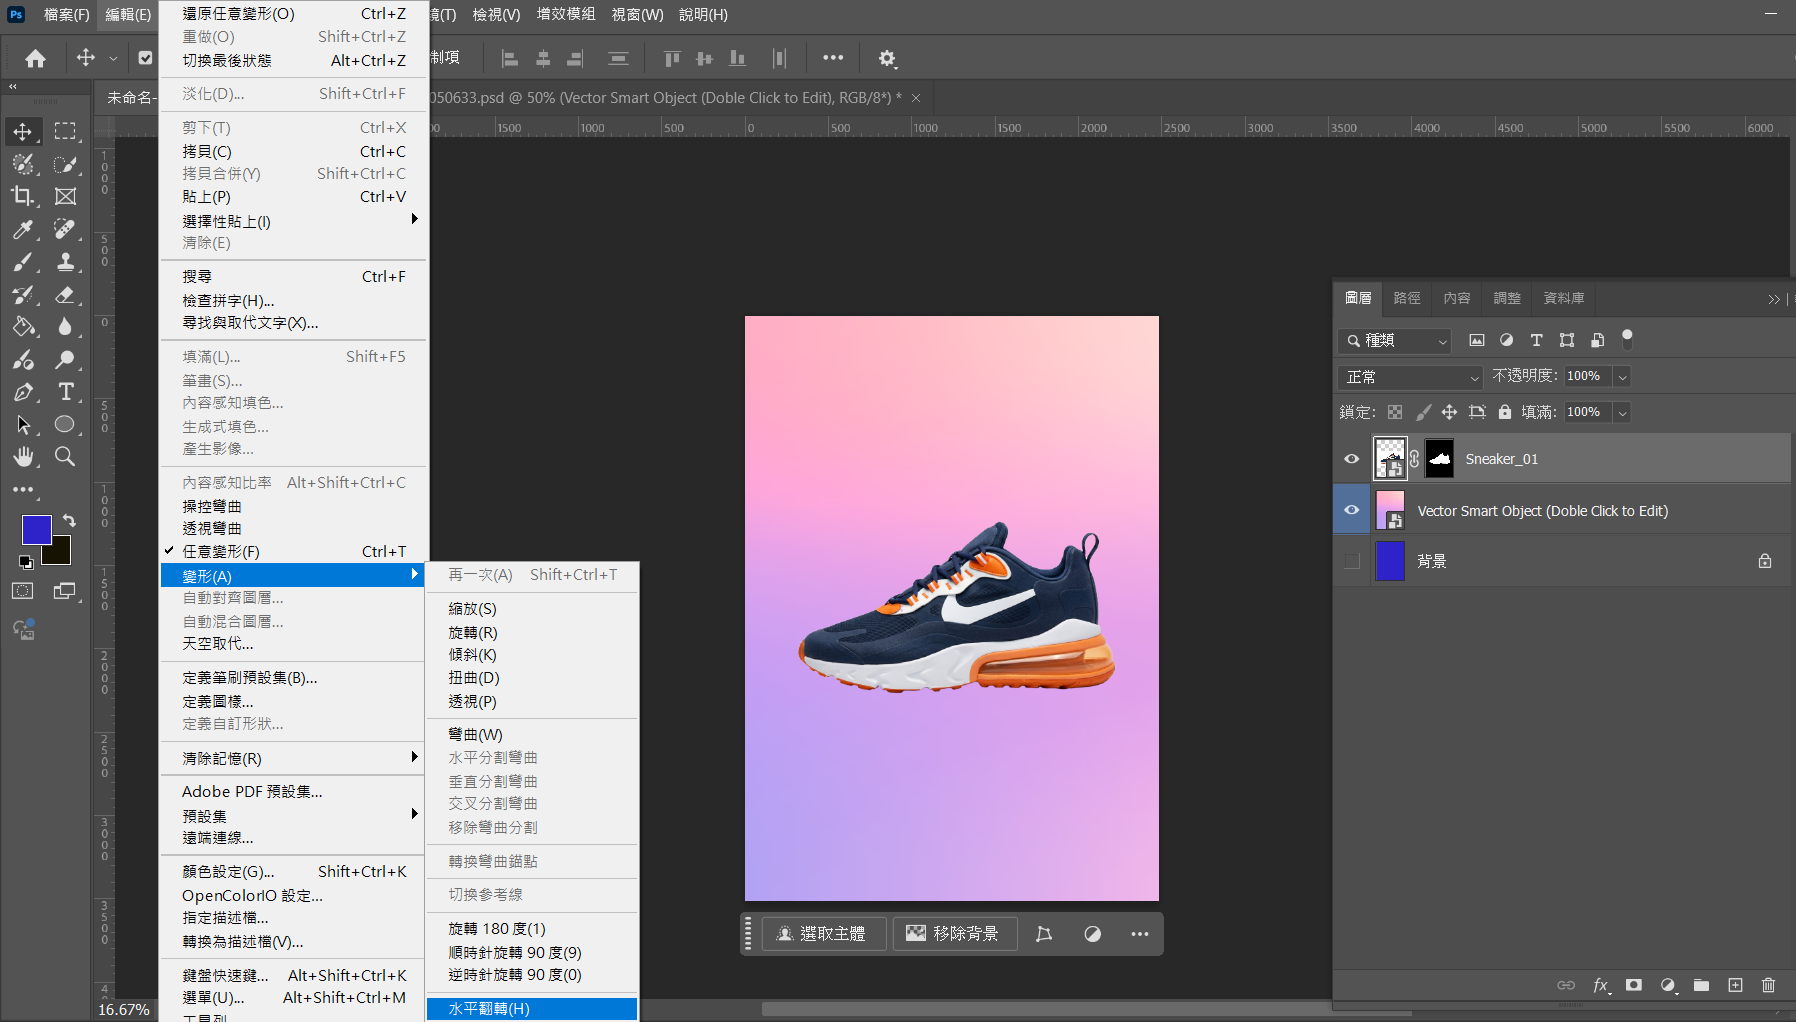The image size is (1796, 1022).
Task: Open the 填滿 dropdown arrow
Action: pos(1622,412)
